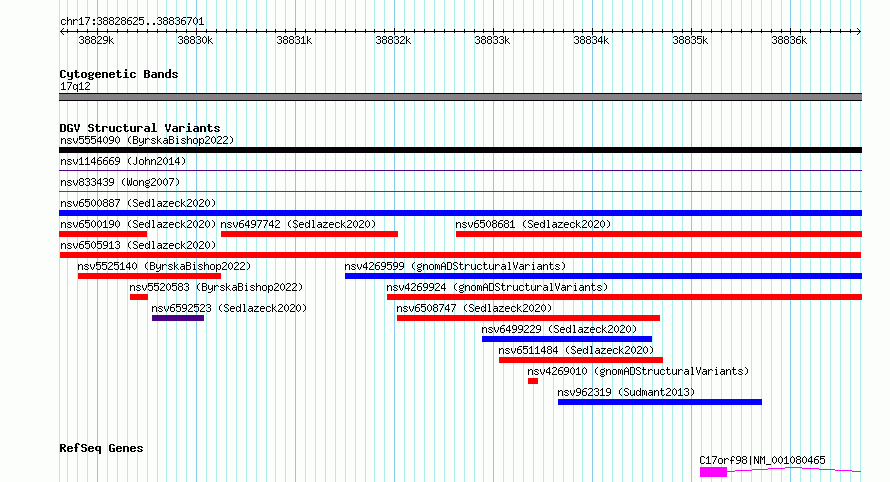Viewport: 890px width, 482px height.
Task: Open the nsv4269924 (gnomADStructuralVariants) label
Action: pyautogui.click(x=497, y=287)
